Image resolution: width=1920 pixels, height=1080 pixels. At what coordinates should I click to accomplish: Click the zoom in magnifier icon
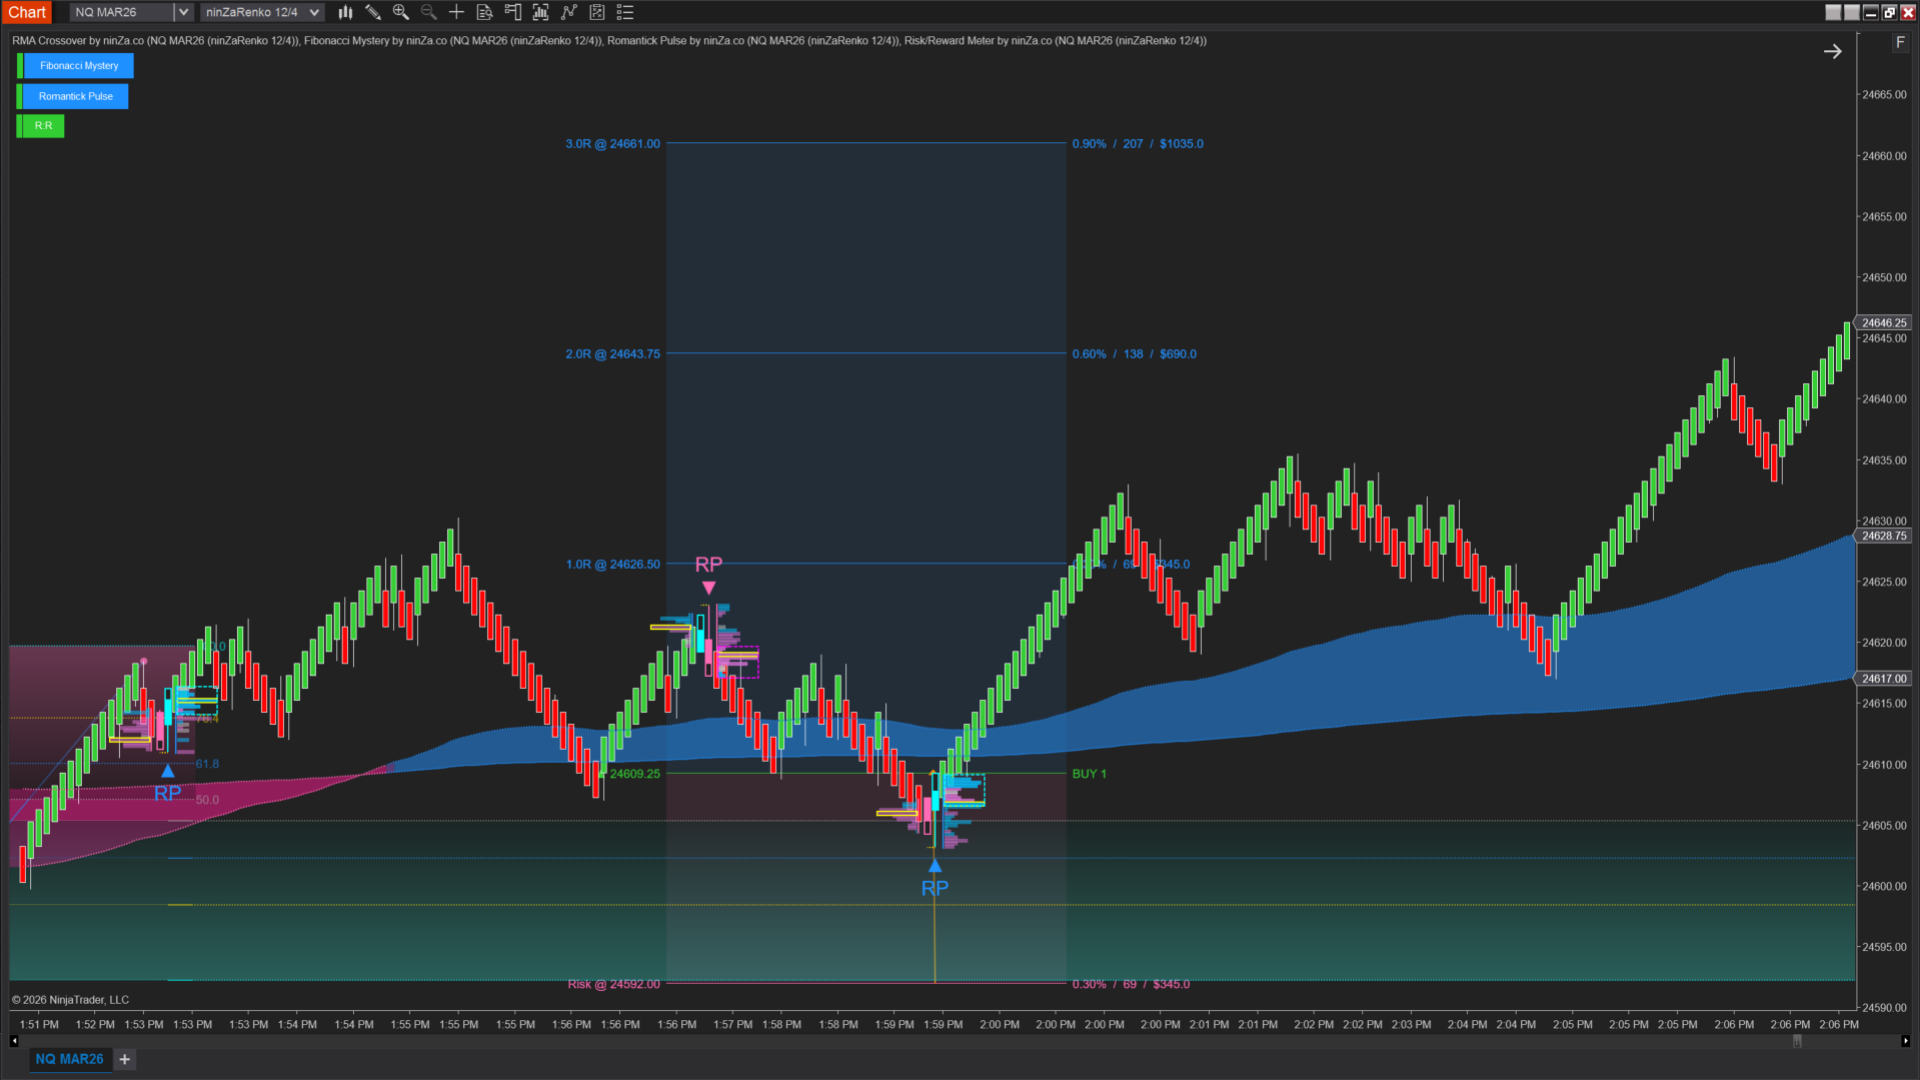(x=401, y=12)
